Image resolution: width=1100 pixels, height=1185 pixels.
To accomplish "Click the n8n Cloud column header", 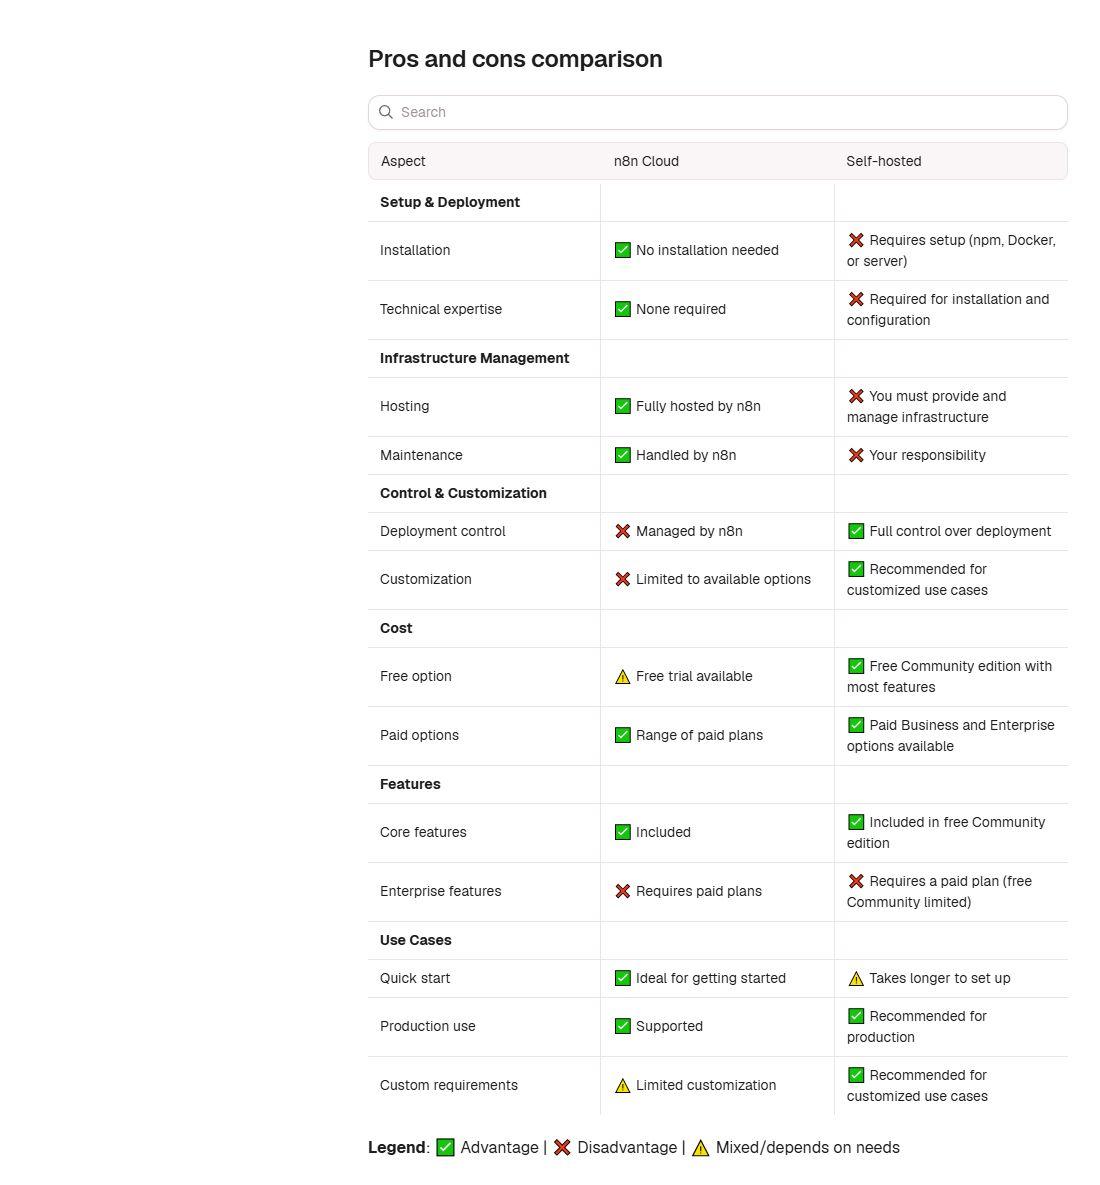I will (646, 161).
